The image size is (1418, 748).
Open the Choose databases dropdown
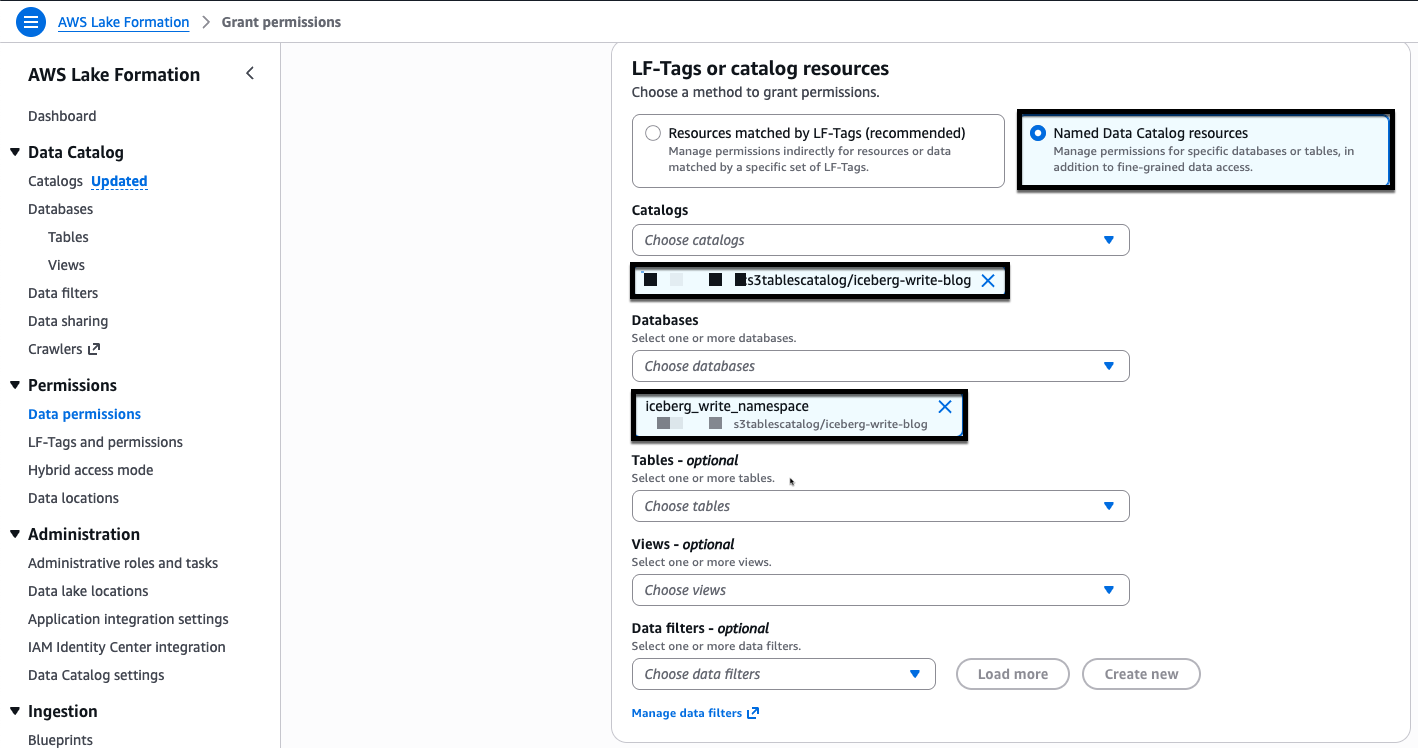880,366
